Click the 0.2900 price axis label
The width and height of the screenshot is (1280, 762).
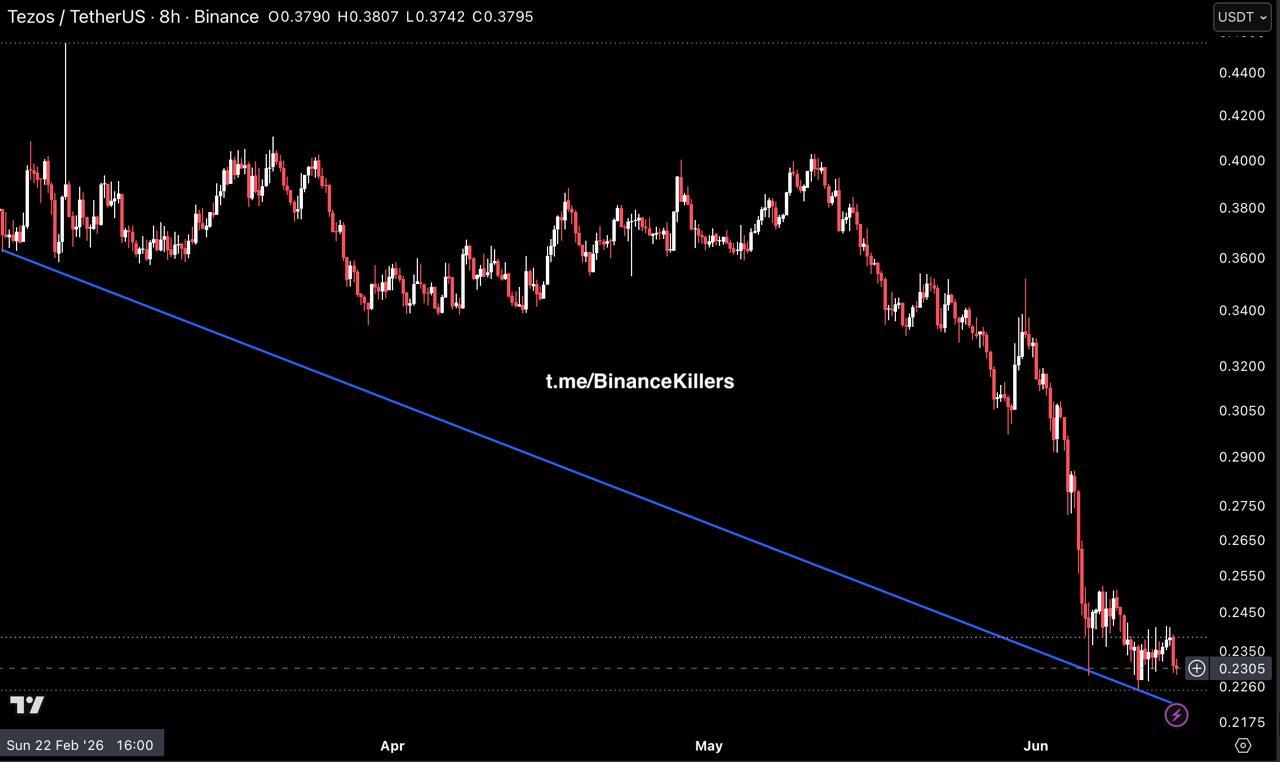click(1242, 458)
